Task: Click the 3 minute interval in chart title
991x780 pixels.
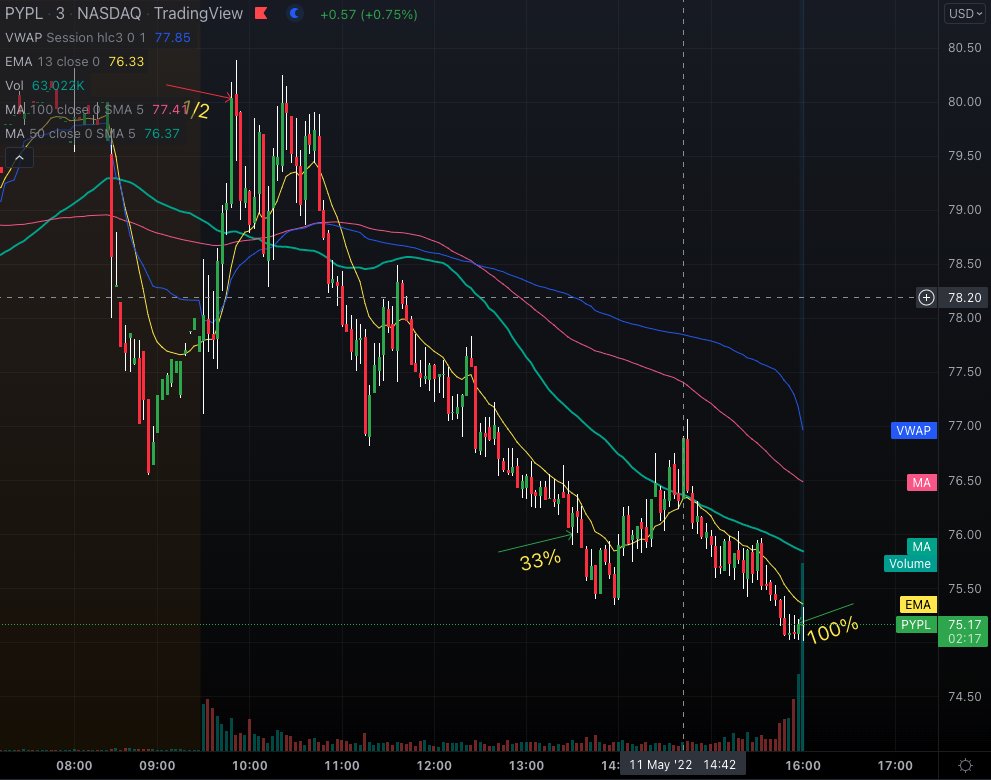Action: 60,13
